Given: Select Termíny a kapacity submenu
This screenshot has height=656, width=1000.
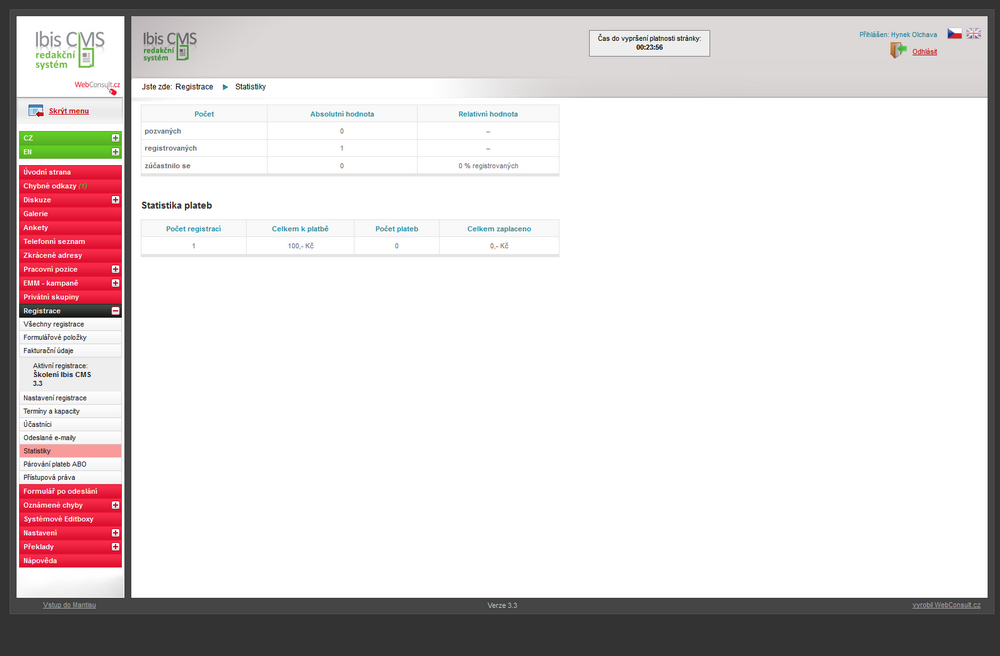Looking at the screenshot, I should 70,411.
